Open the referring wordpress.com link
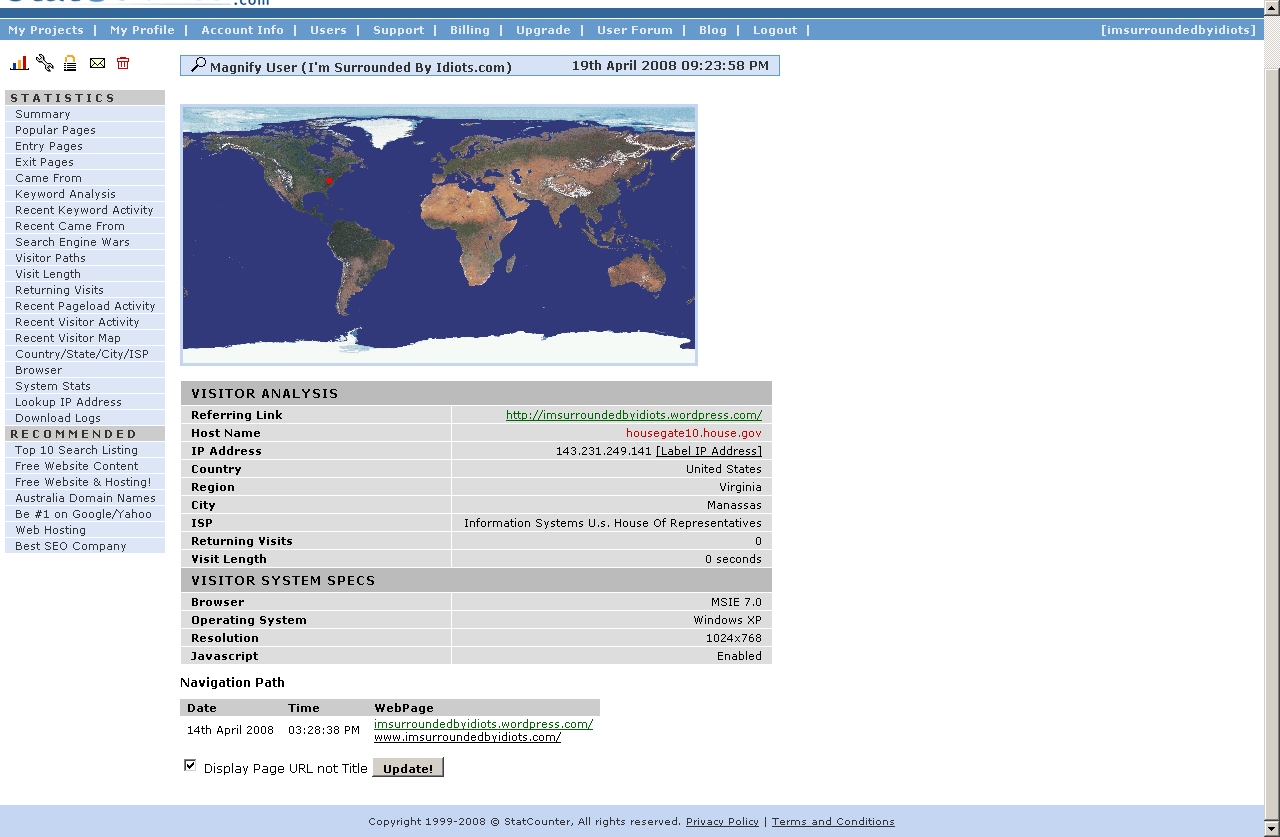 (x=634, y=415)
